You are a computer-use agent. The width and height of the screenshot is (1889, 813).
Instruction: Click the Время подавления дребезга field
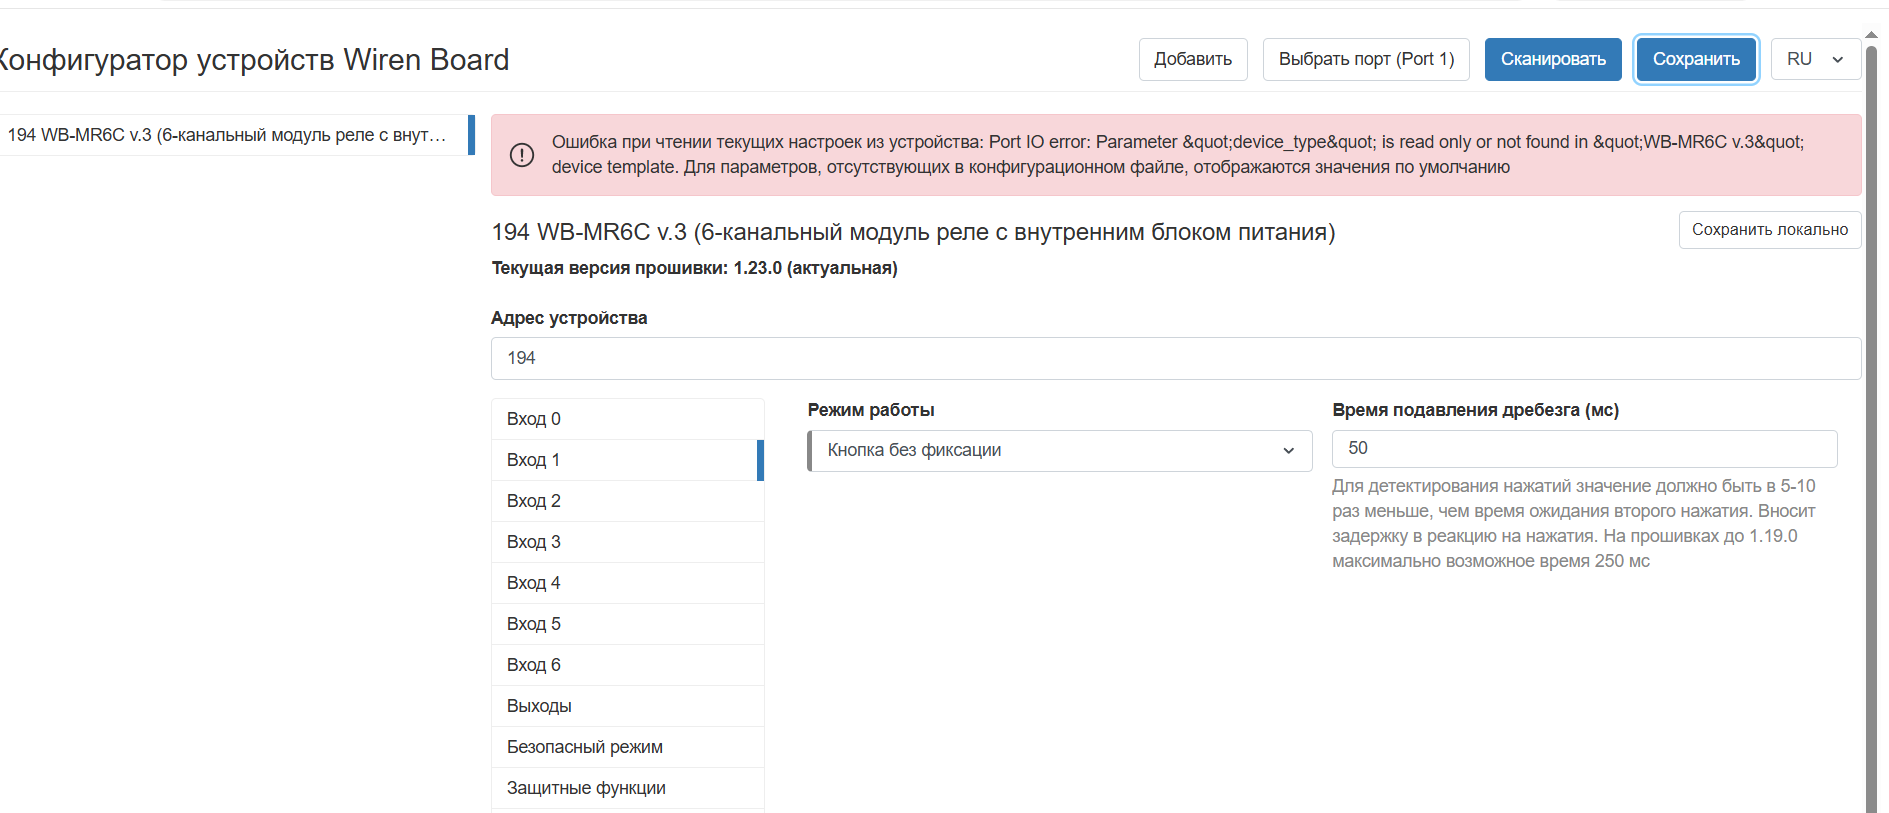(1583, 449)
